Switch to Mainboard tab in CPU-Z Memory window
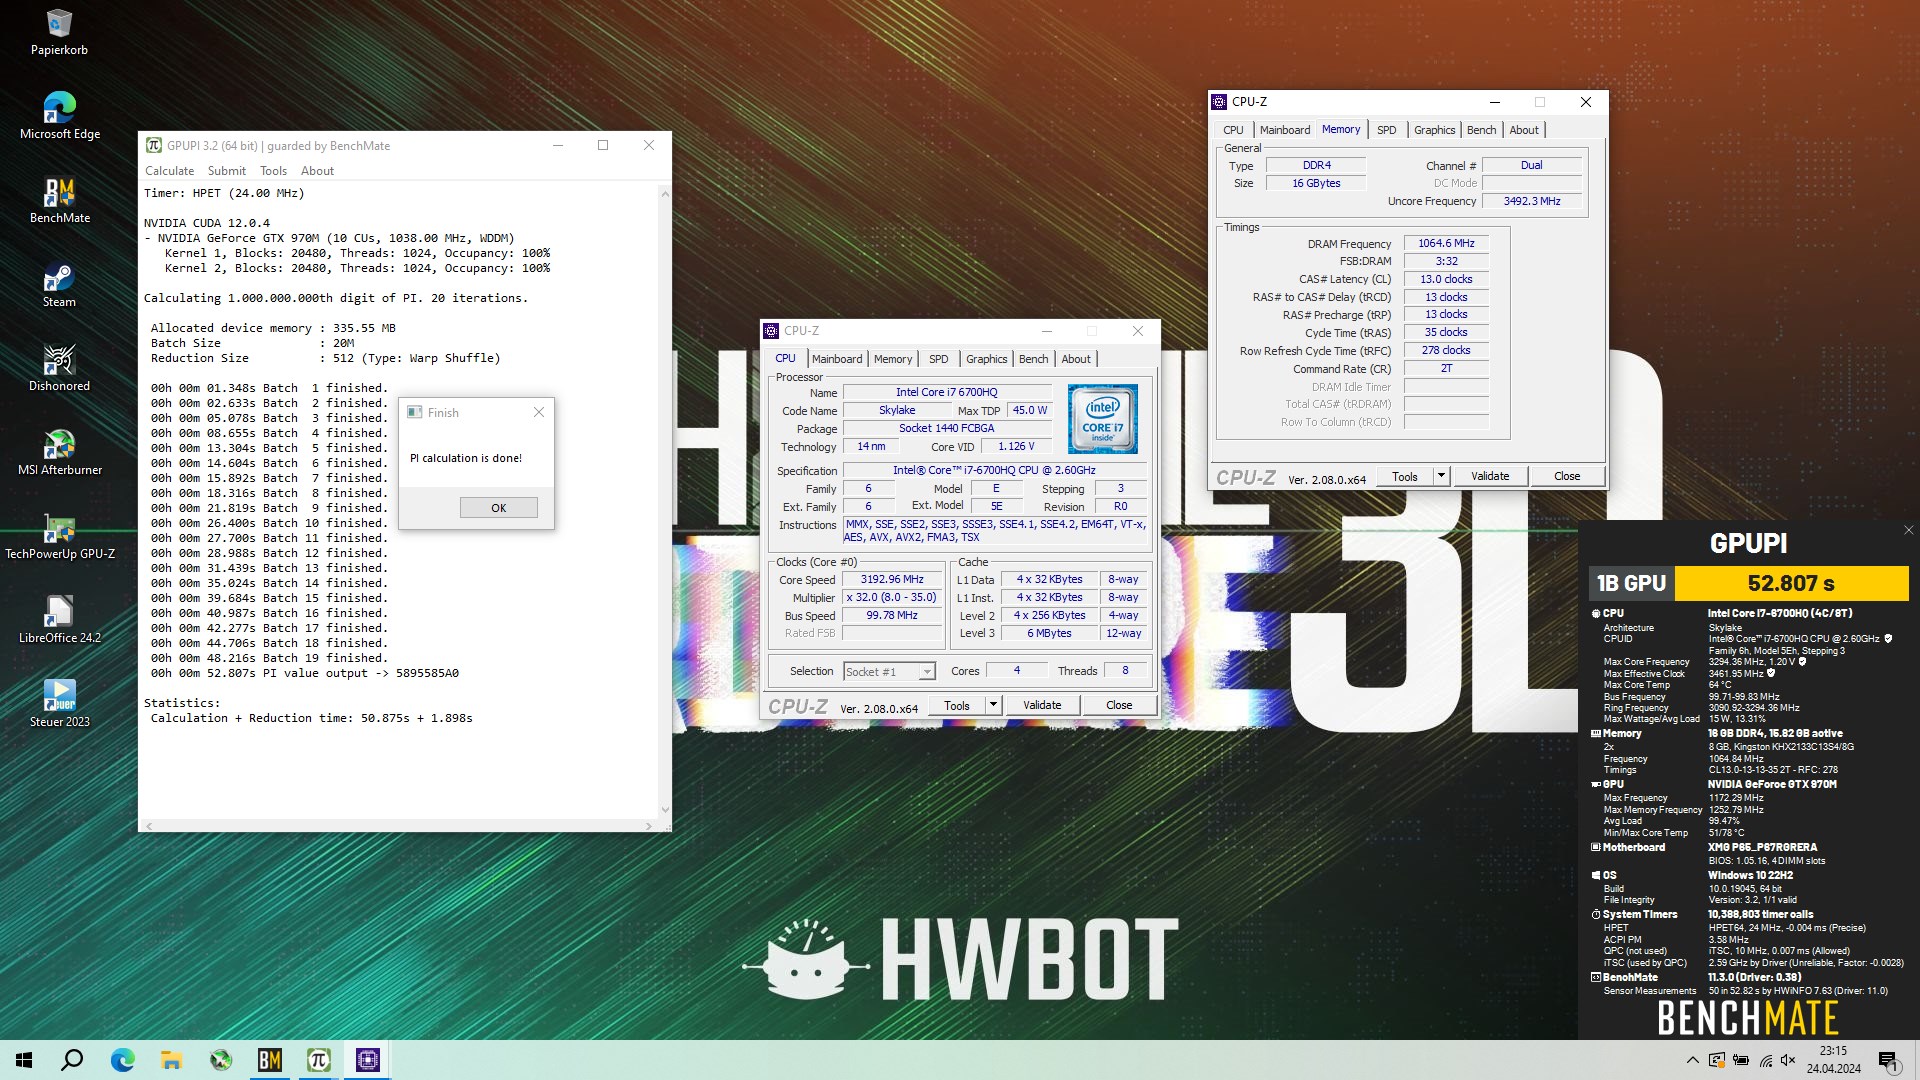 [1284, 130]
